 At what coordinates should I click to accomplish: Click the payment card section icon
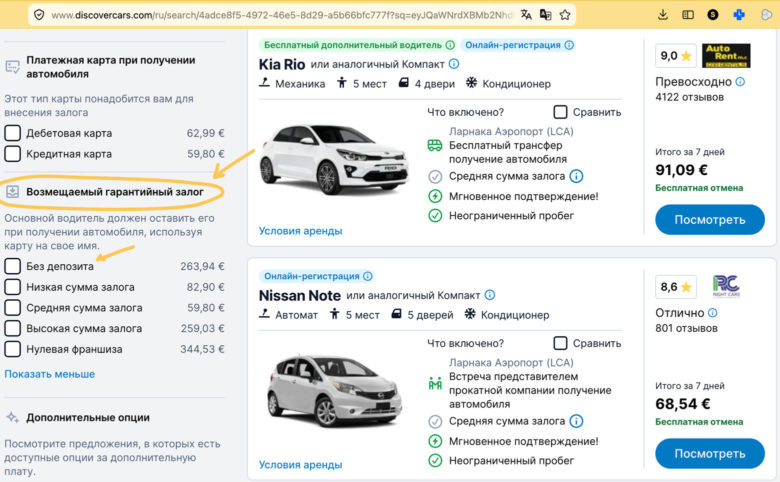click(x=12, y=67)
